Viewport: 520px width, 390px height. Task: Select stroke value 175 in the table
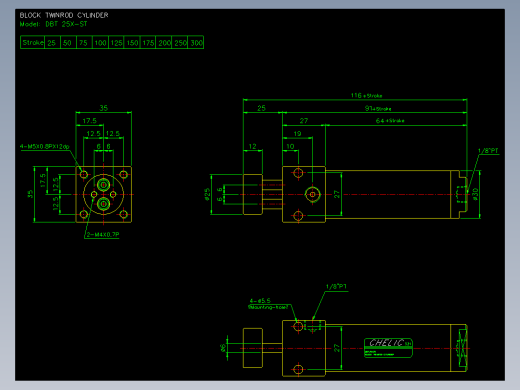point(148,43)
